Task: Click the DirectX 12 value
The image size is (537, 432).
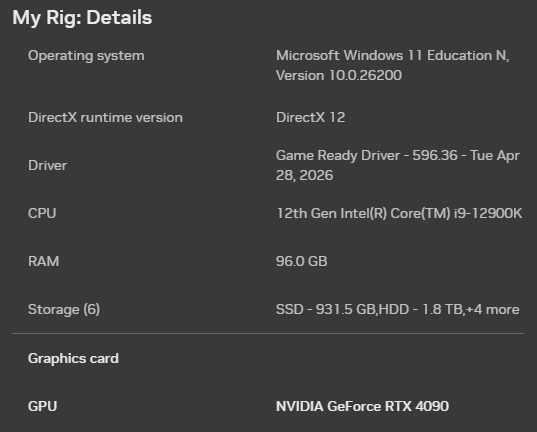Action: (310, 118)
